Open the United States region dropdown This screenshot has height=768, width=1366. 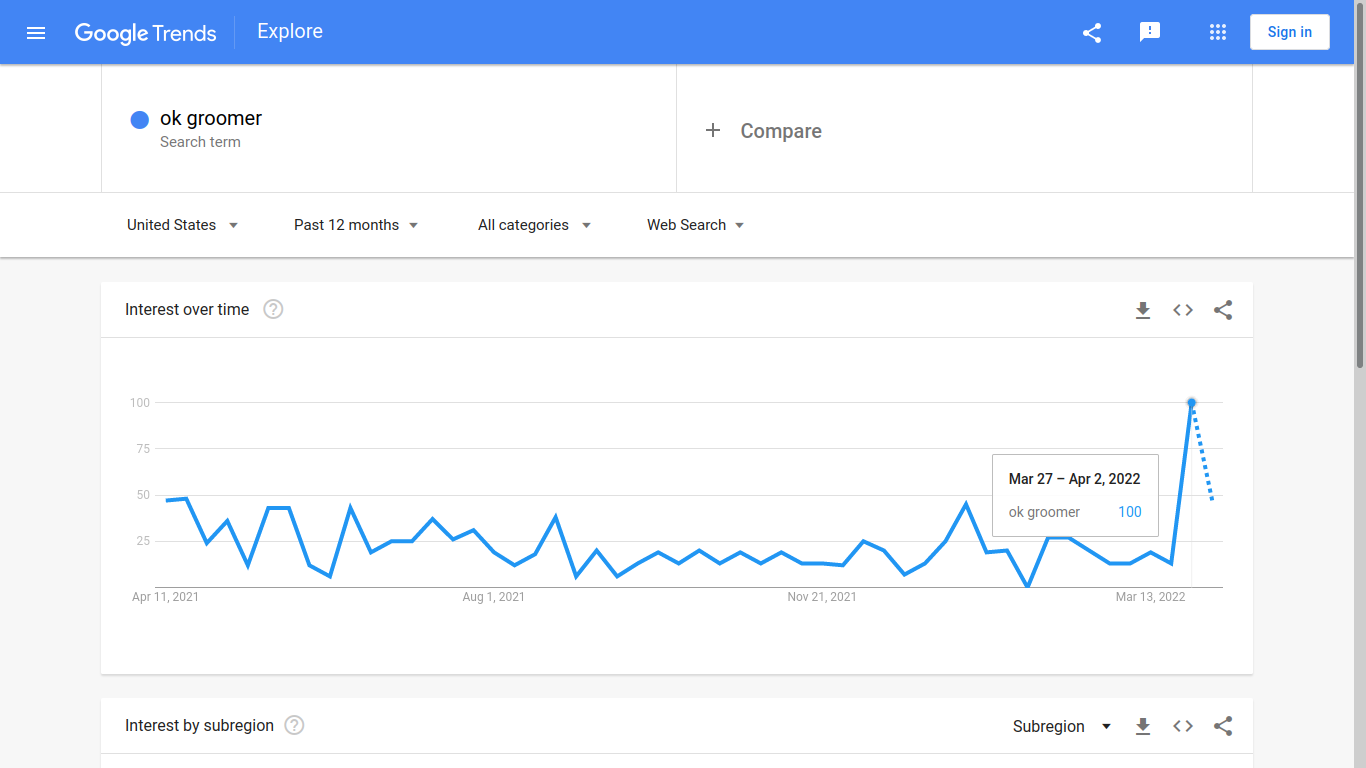pos(183,225)
